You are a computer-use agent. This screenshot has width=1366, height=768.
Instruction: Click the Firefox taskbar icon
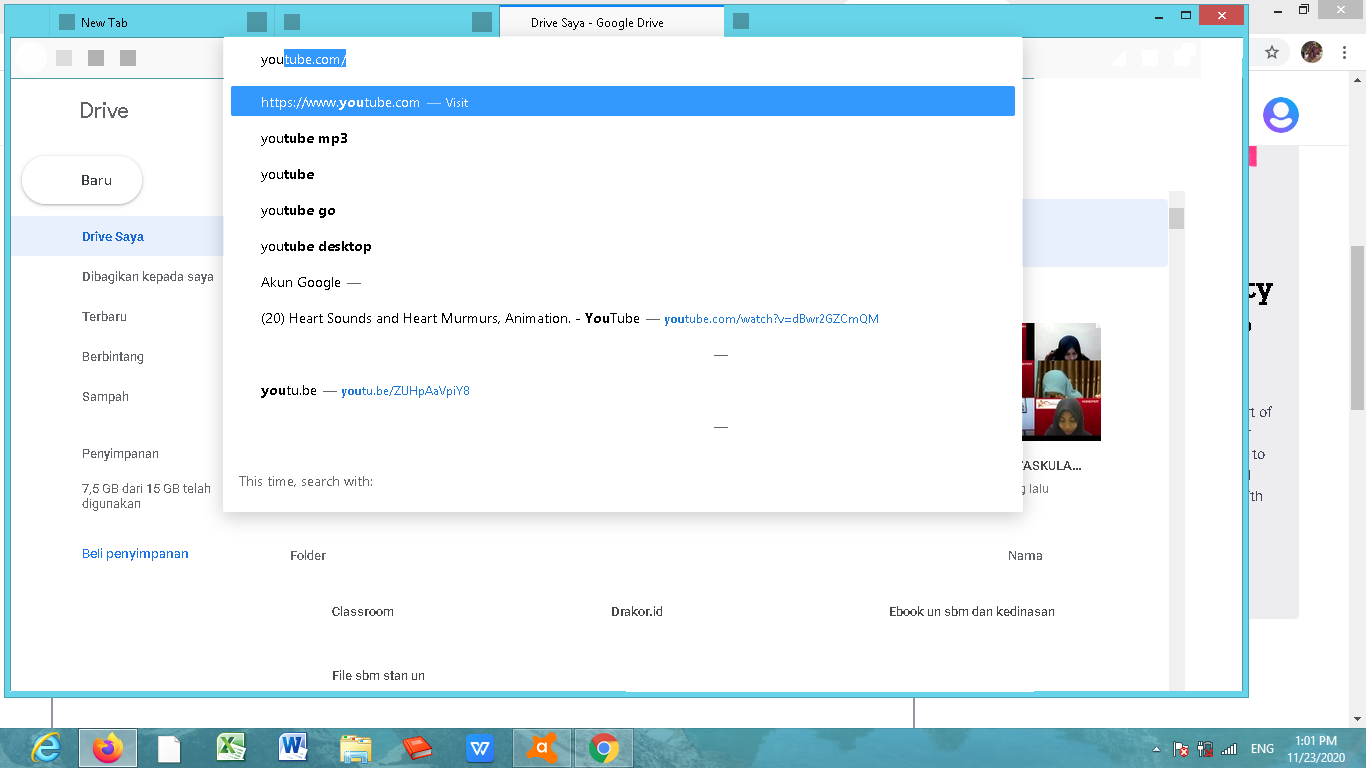[x=108, y=748]
